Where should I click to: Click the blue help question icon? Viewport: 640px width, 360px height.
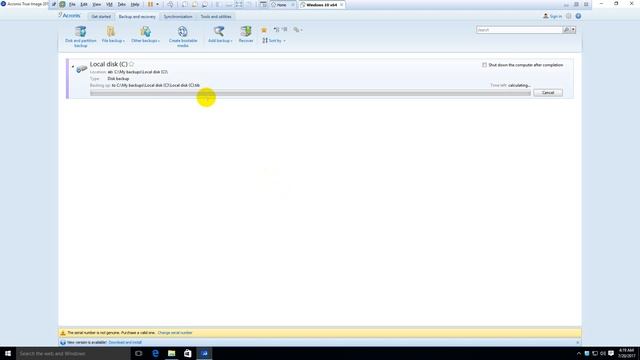578,16
